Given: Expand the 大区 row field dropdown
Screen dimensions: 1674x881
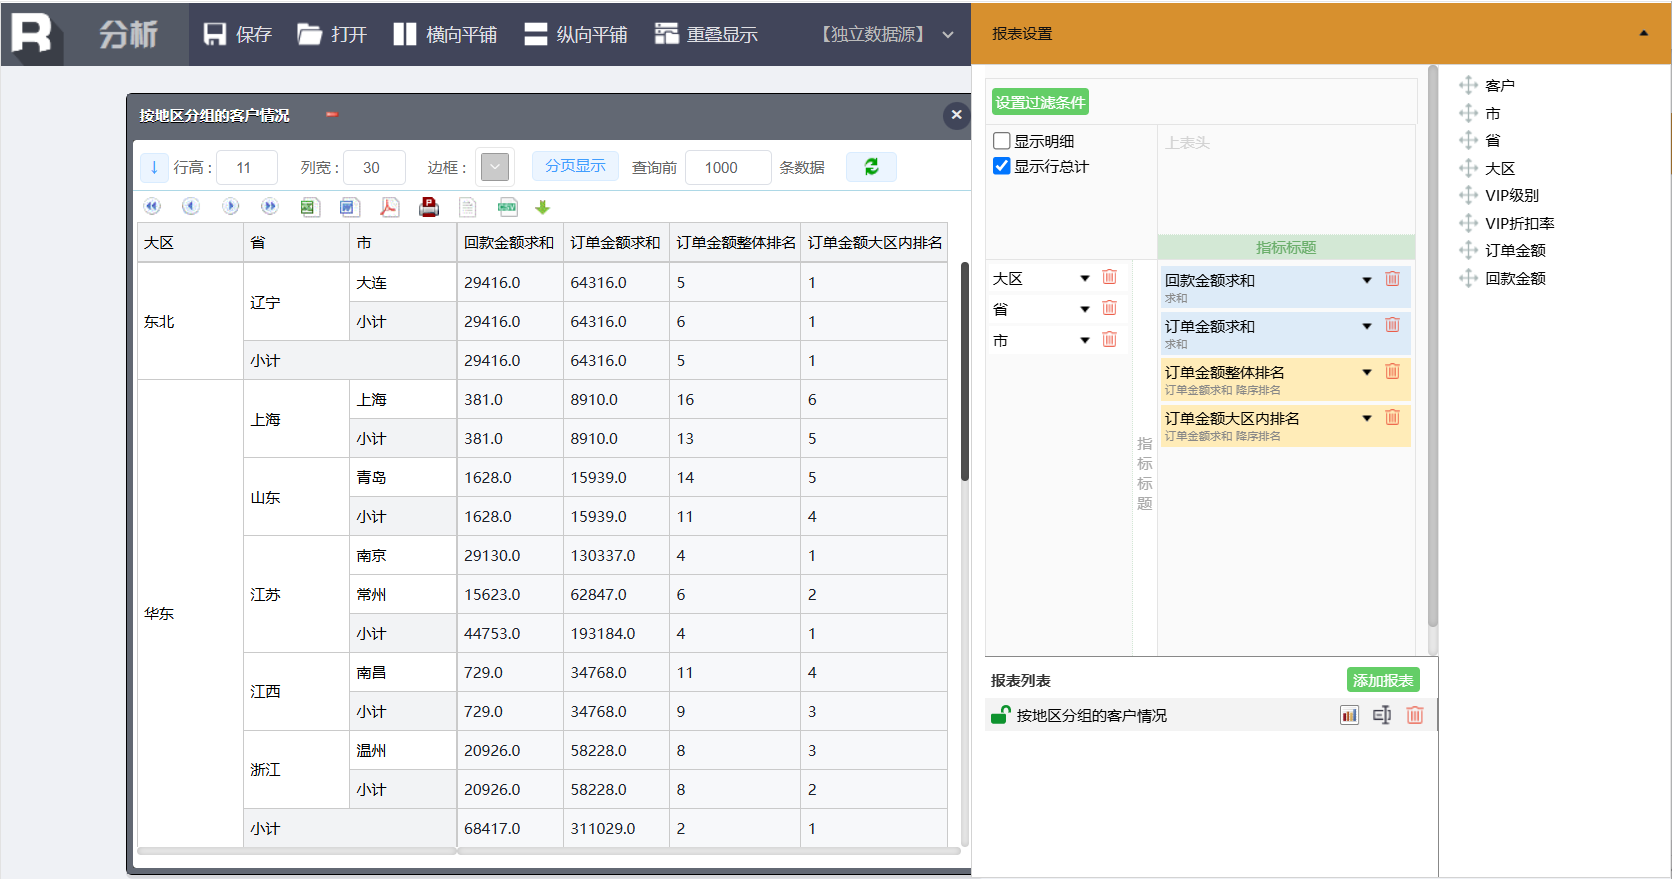Looking at the screenshot, I should tap(1084, 278).
